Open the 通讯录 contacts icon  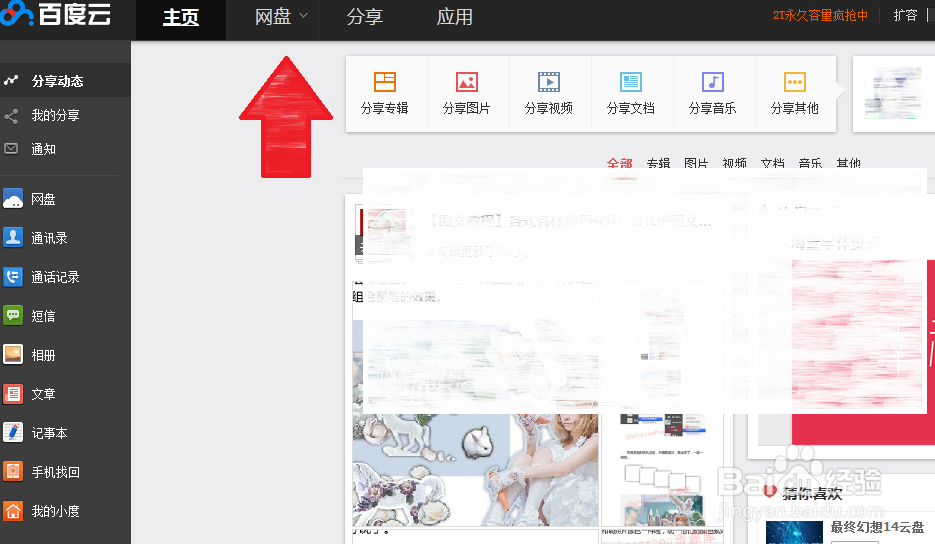[13, 237]
